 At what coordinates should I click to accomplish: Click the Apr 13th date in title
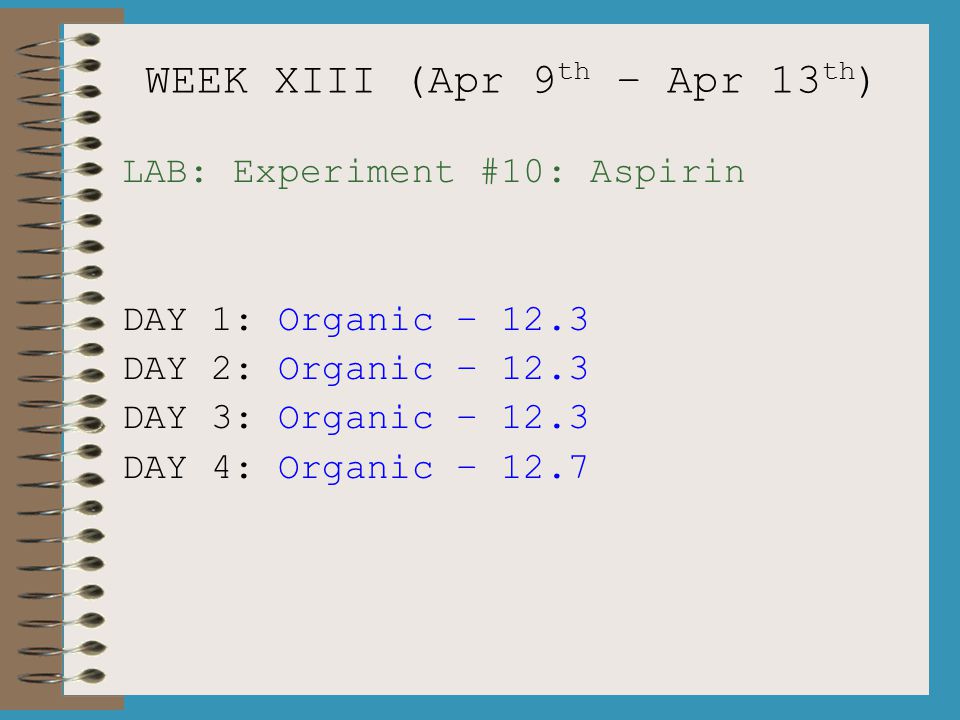pos(761,80)
